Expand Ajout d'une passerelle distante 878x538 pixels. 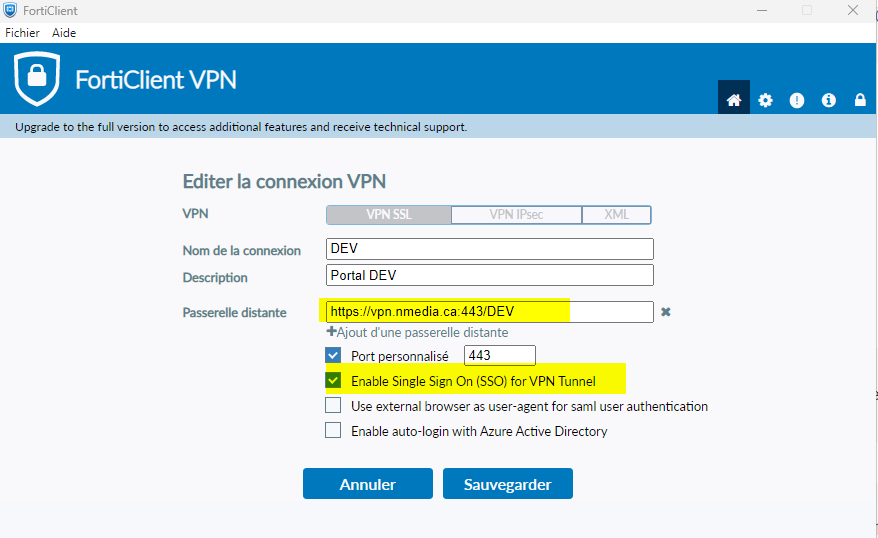click(417, 332)
